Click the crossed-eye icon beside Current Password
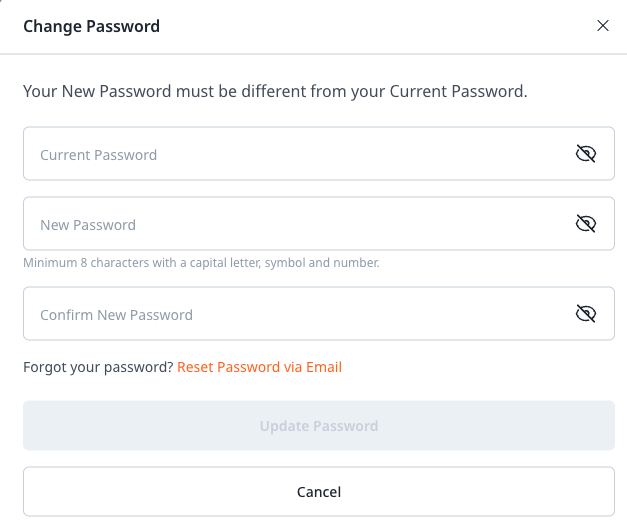 (586, 154)
